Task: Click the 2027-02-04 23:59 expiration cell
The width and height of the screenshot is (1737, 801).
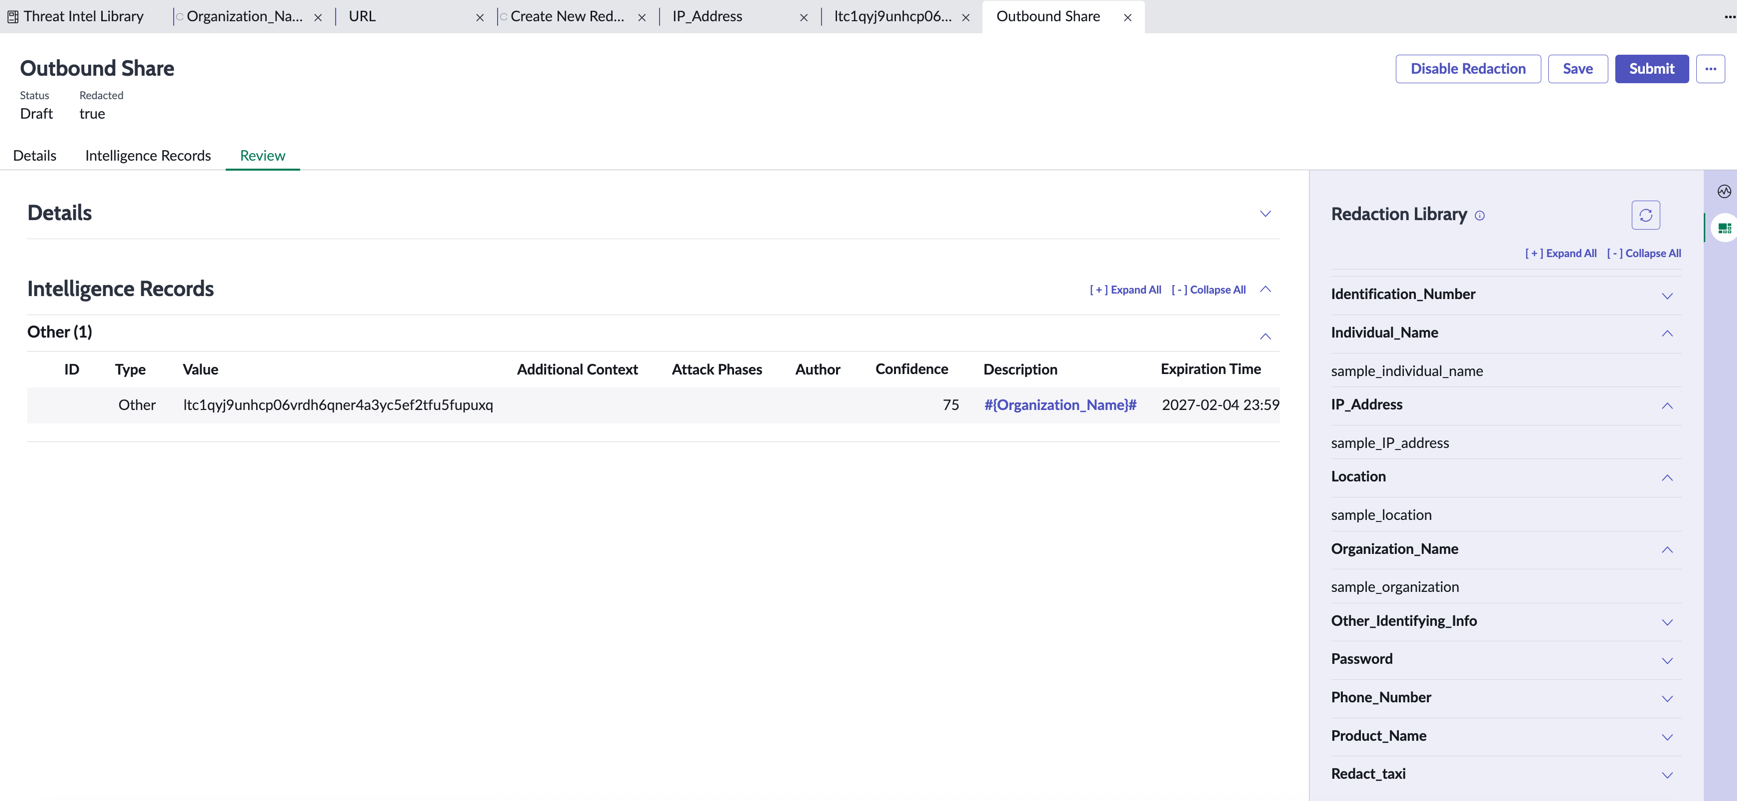Action: click(x=1220, y=405)
